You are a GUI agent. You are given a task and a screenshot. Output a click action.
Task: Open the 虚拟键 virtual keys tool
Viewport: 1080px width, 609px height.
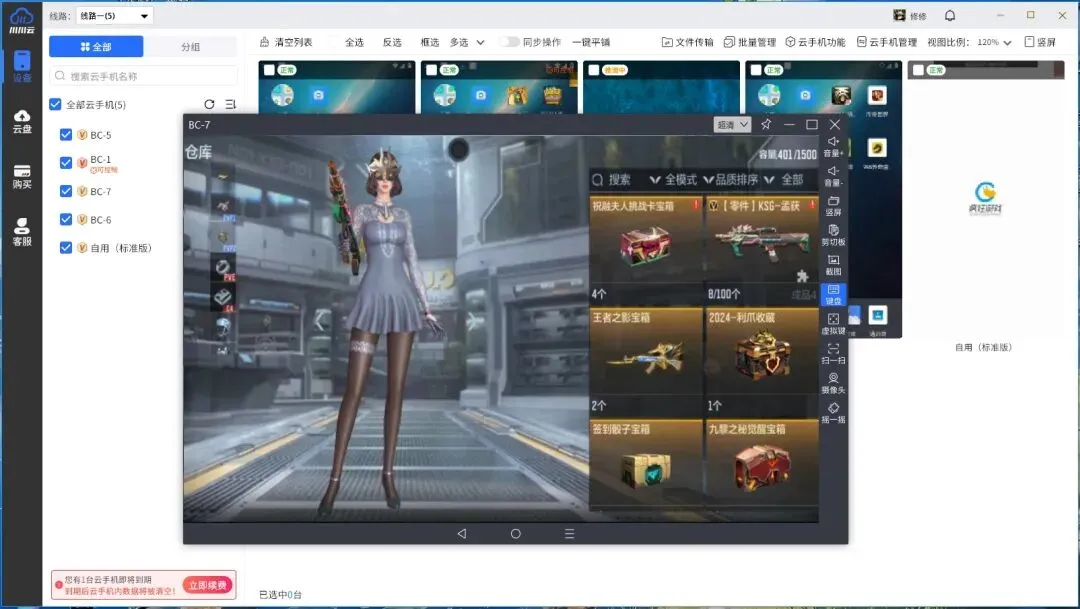tap(833, 324)
